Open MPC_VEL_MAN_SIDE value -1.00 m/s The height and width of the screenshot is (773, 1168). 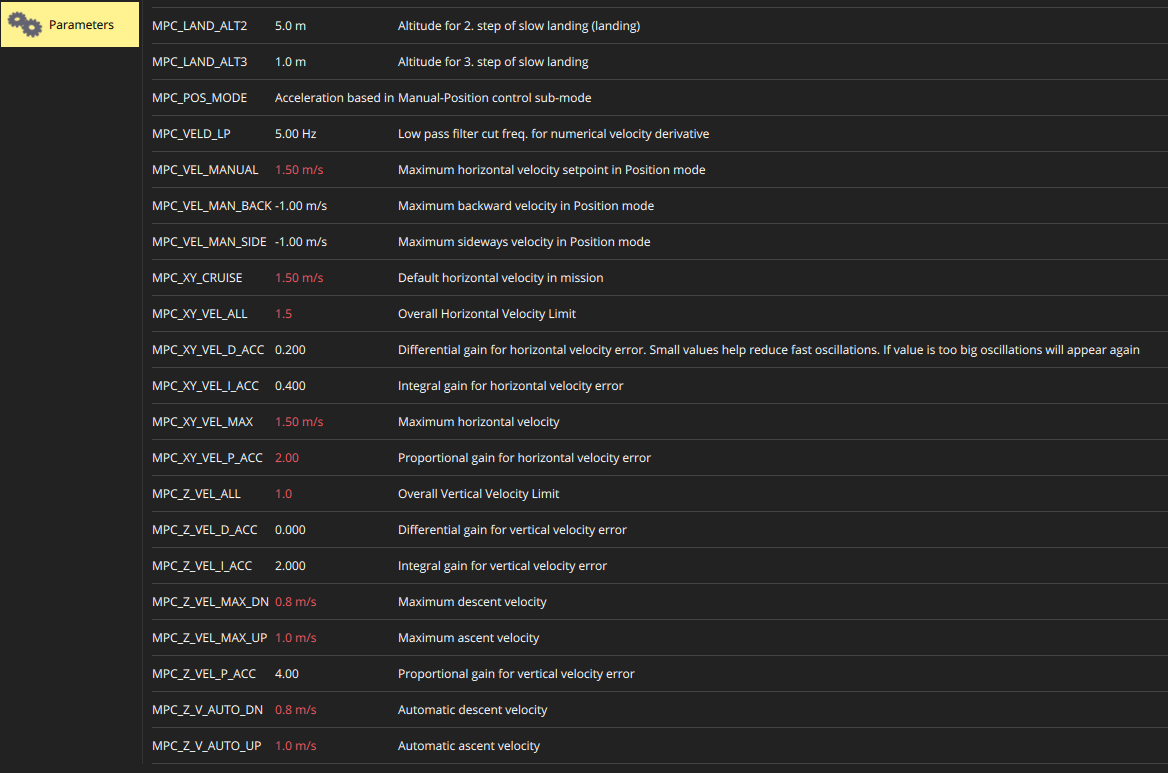point(301,242)
